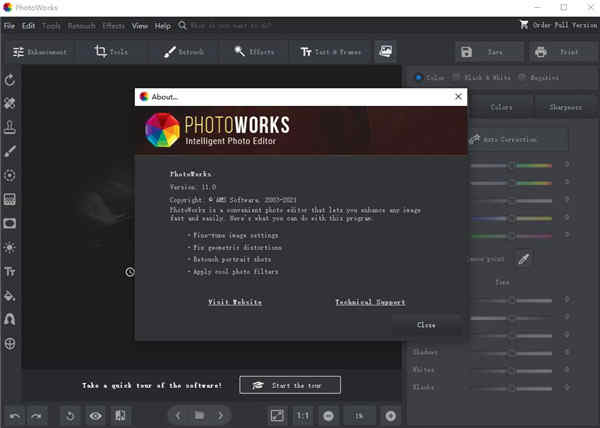Click Close button in About dialog
The image size is (600, 428).
click(426, 325)
